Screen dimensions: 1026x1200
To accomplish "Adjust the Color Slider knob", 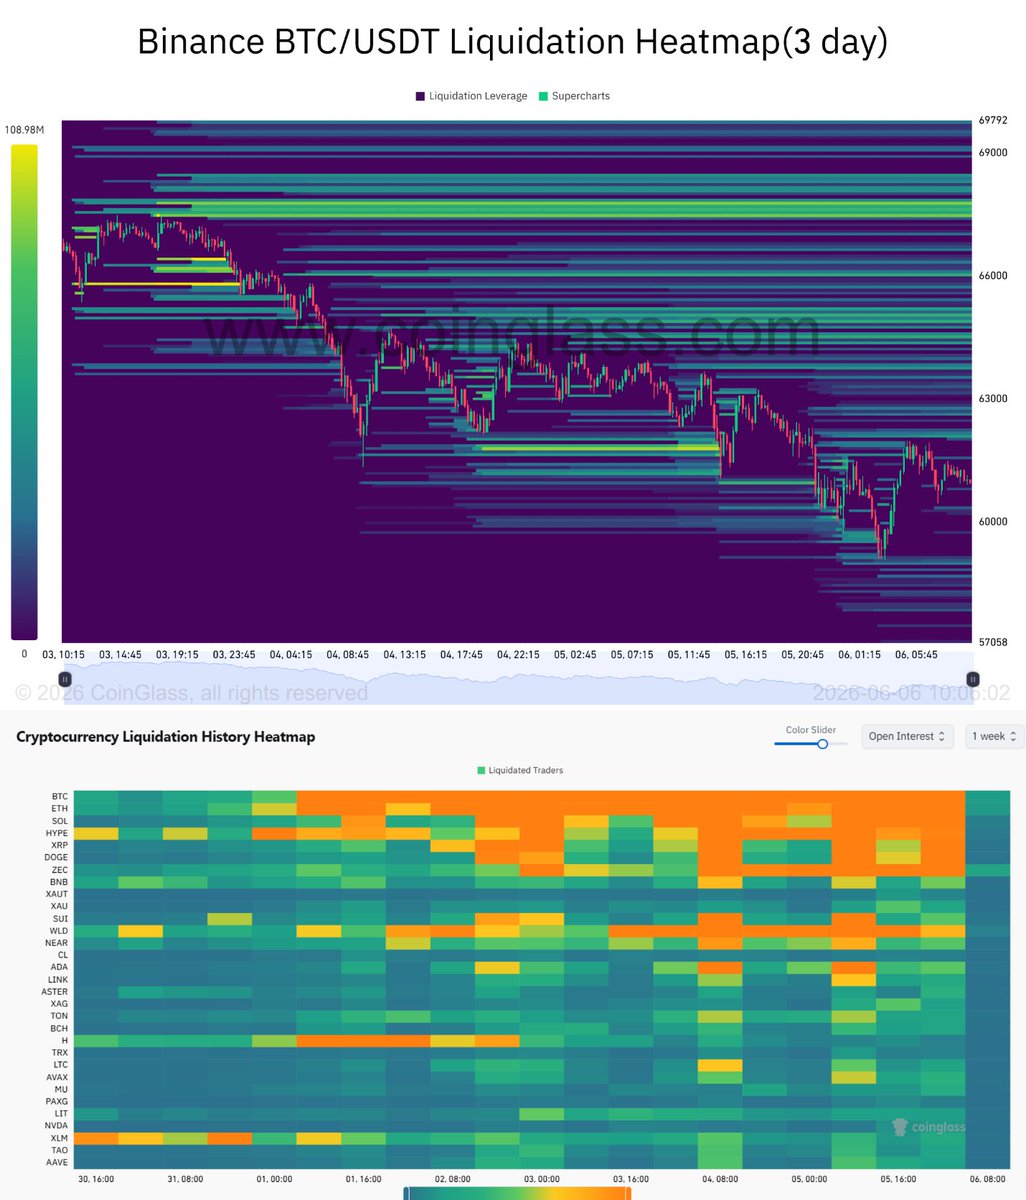I will coord(823,744).
